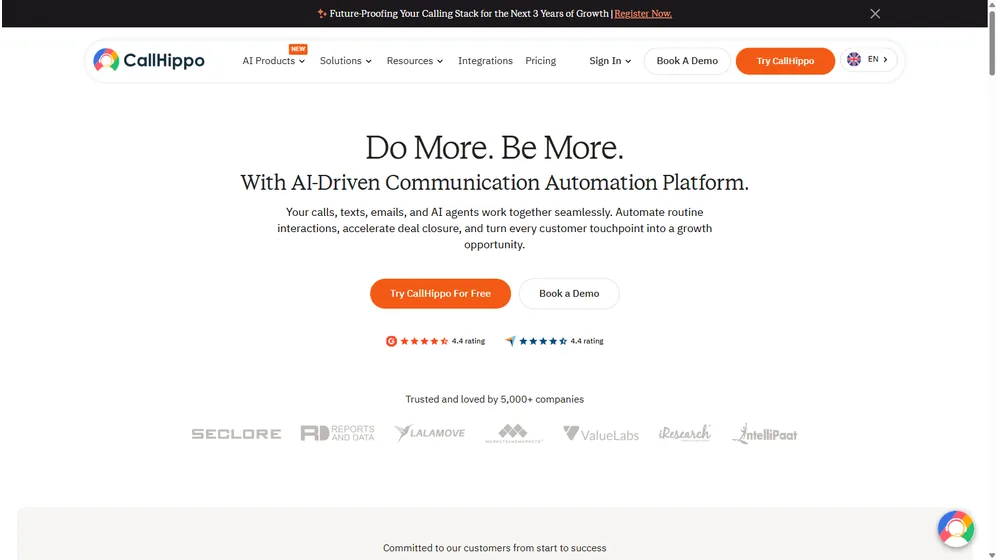Close the announcement banner
1000x560 pixels.
click(x=875, y=13)
